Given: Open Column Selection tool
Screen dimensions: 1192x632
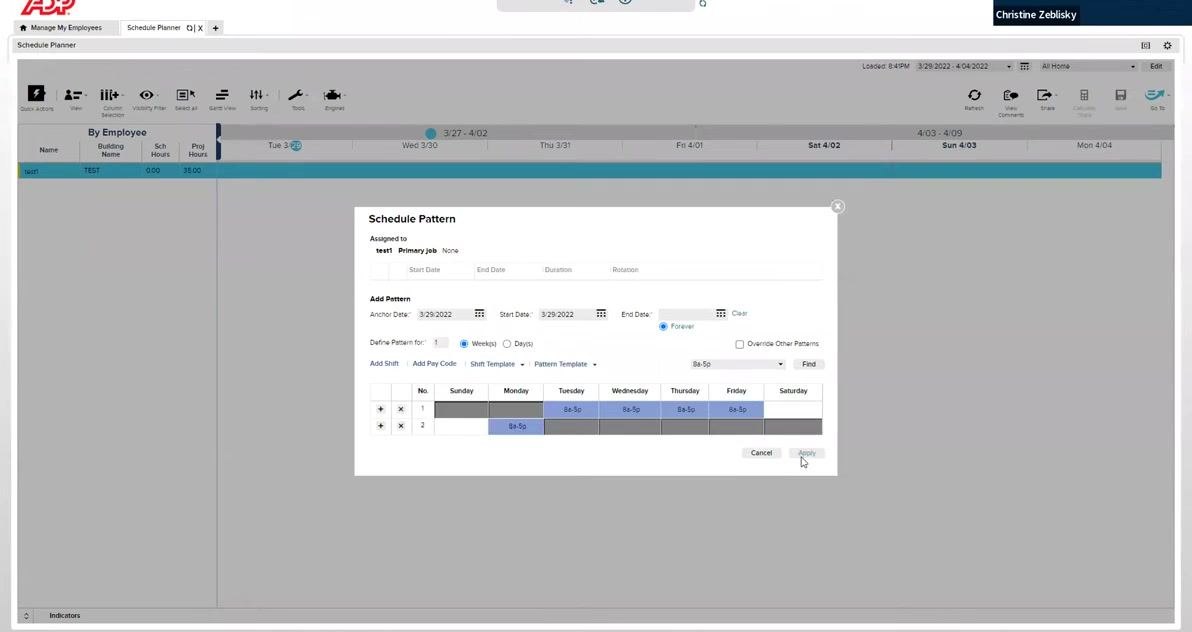Looking at the screenshot, I should [109, 95].
